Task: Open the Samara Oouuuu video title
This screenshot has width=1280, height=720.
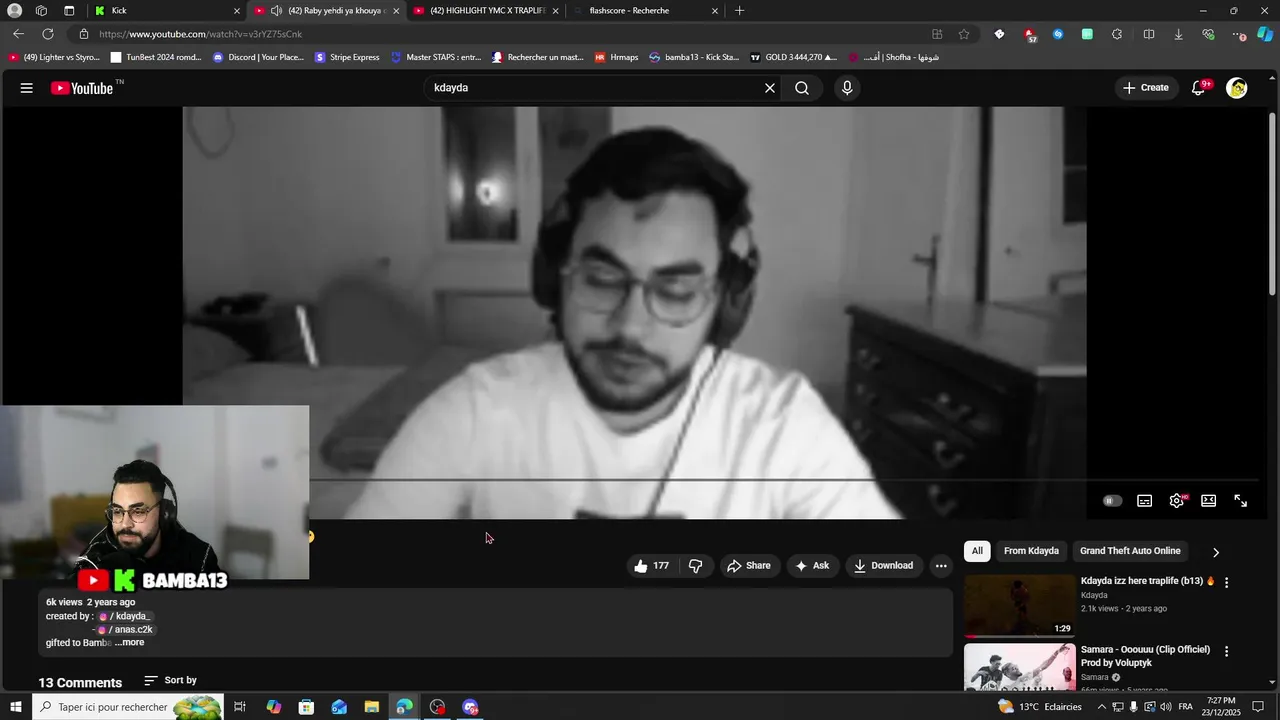Action: [1146, 656]
